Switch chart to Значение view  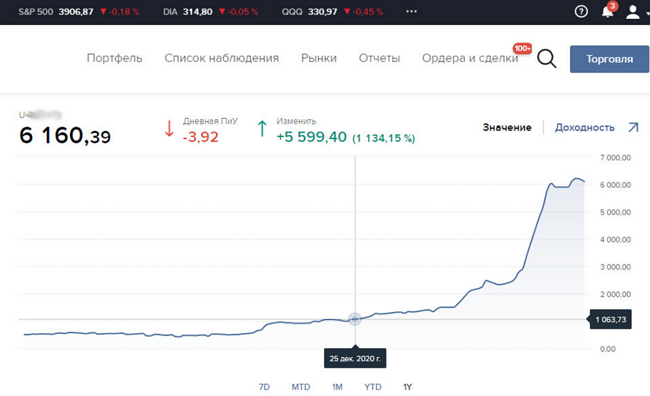(x=507, y=127)
